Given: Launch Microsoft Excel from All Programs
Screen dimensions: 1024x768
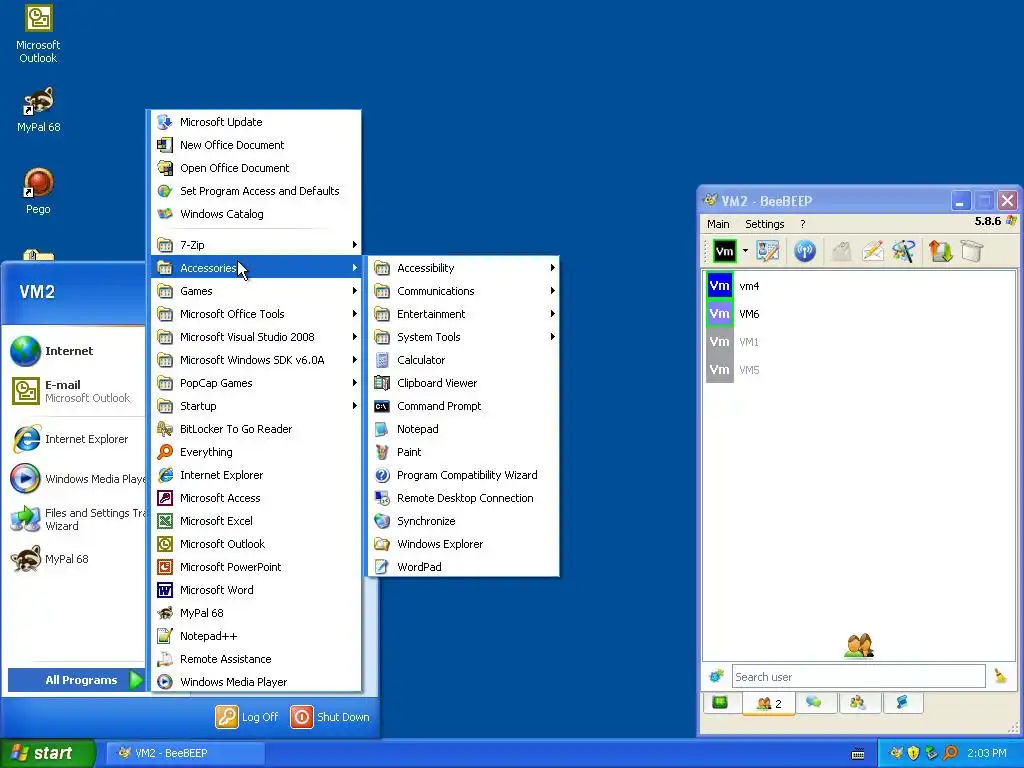Looking at the screenshot, I should point(256,521).
